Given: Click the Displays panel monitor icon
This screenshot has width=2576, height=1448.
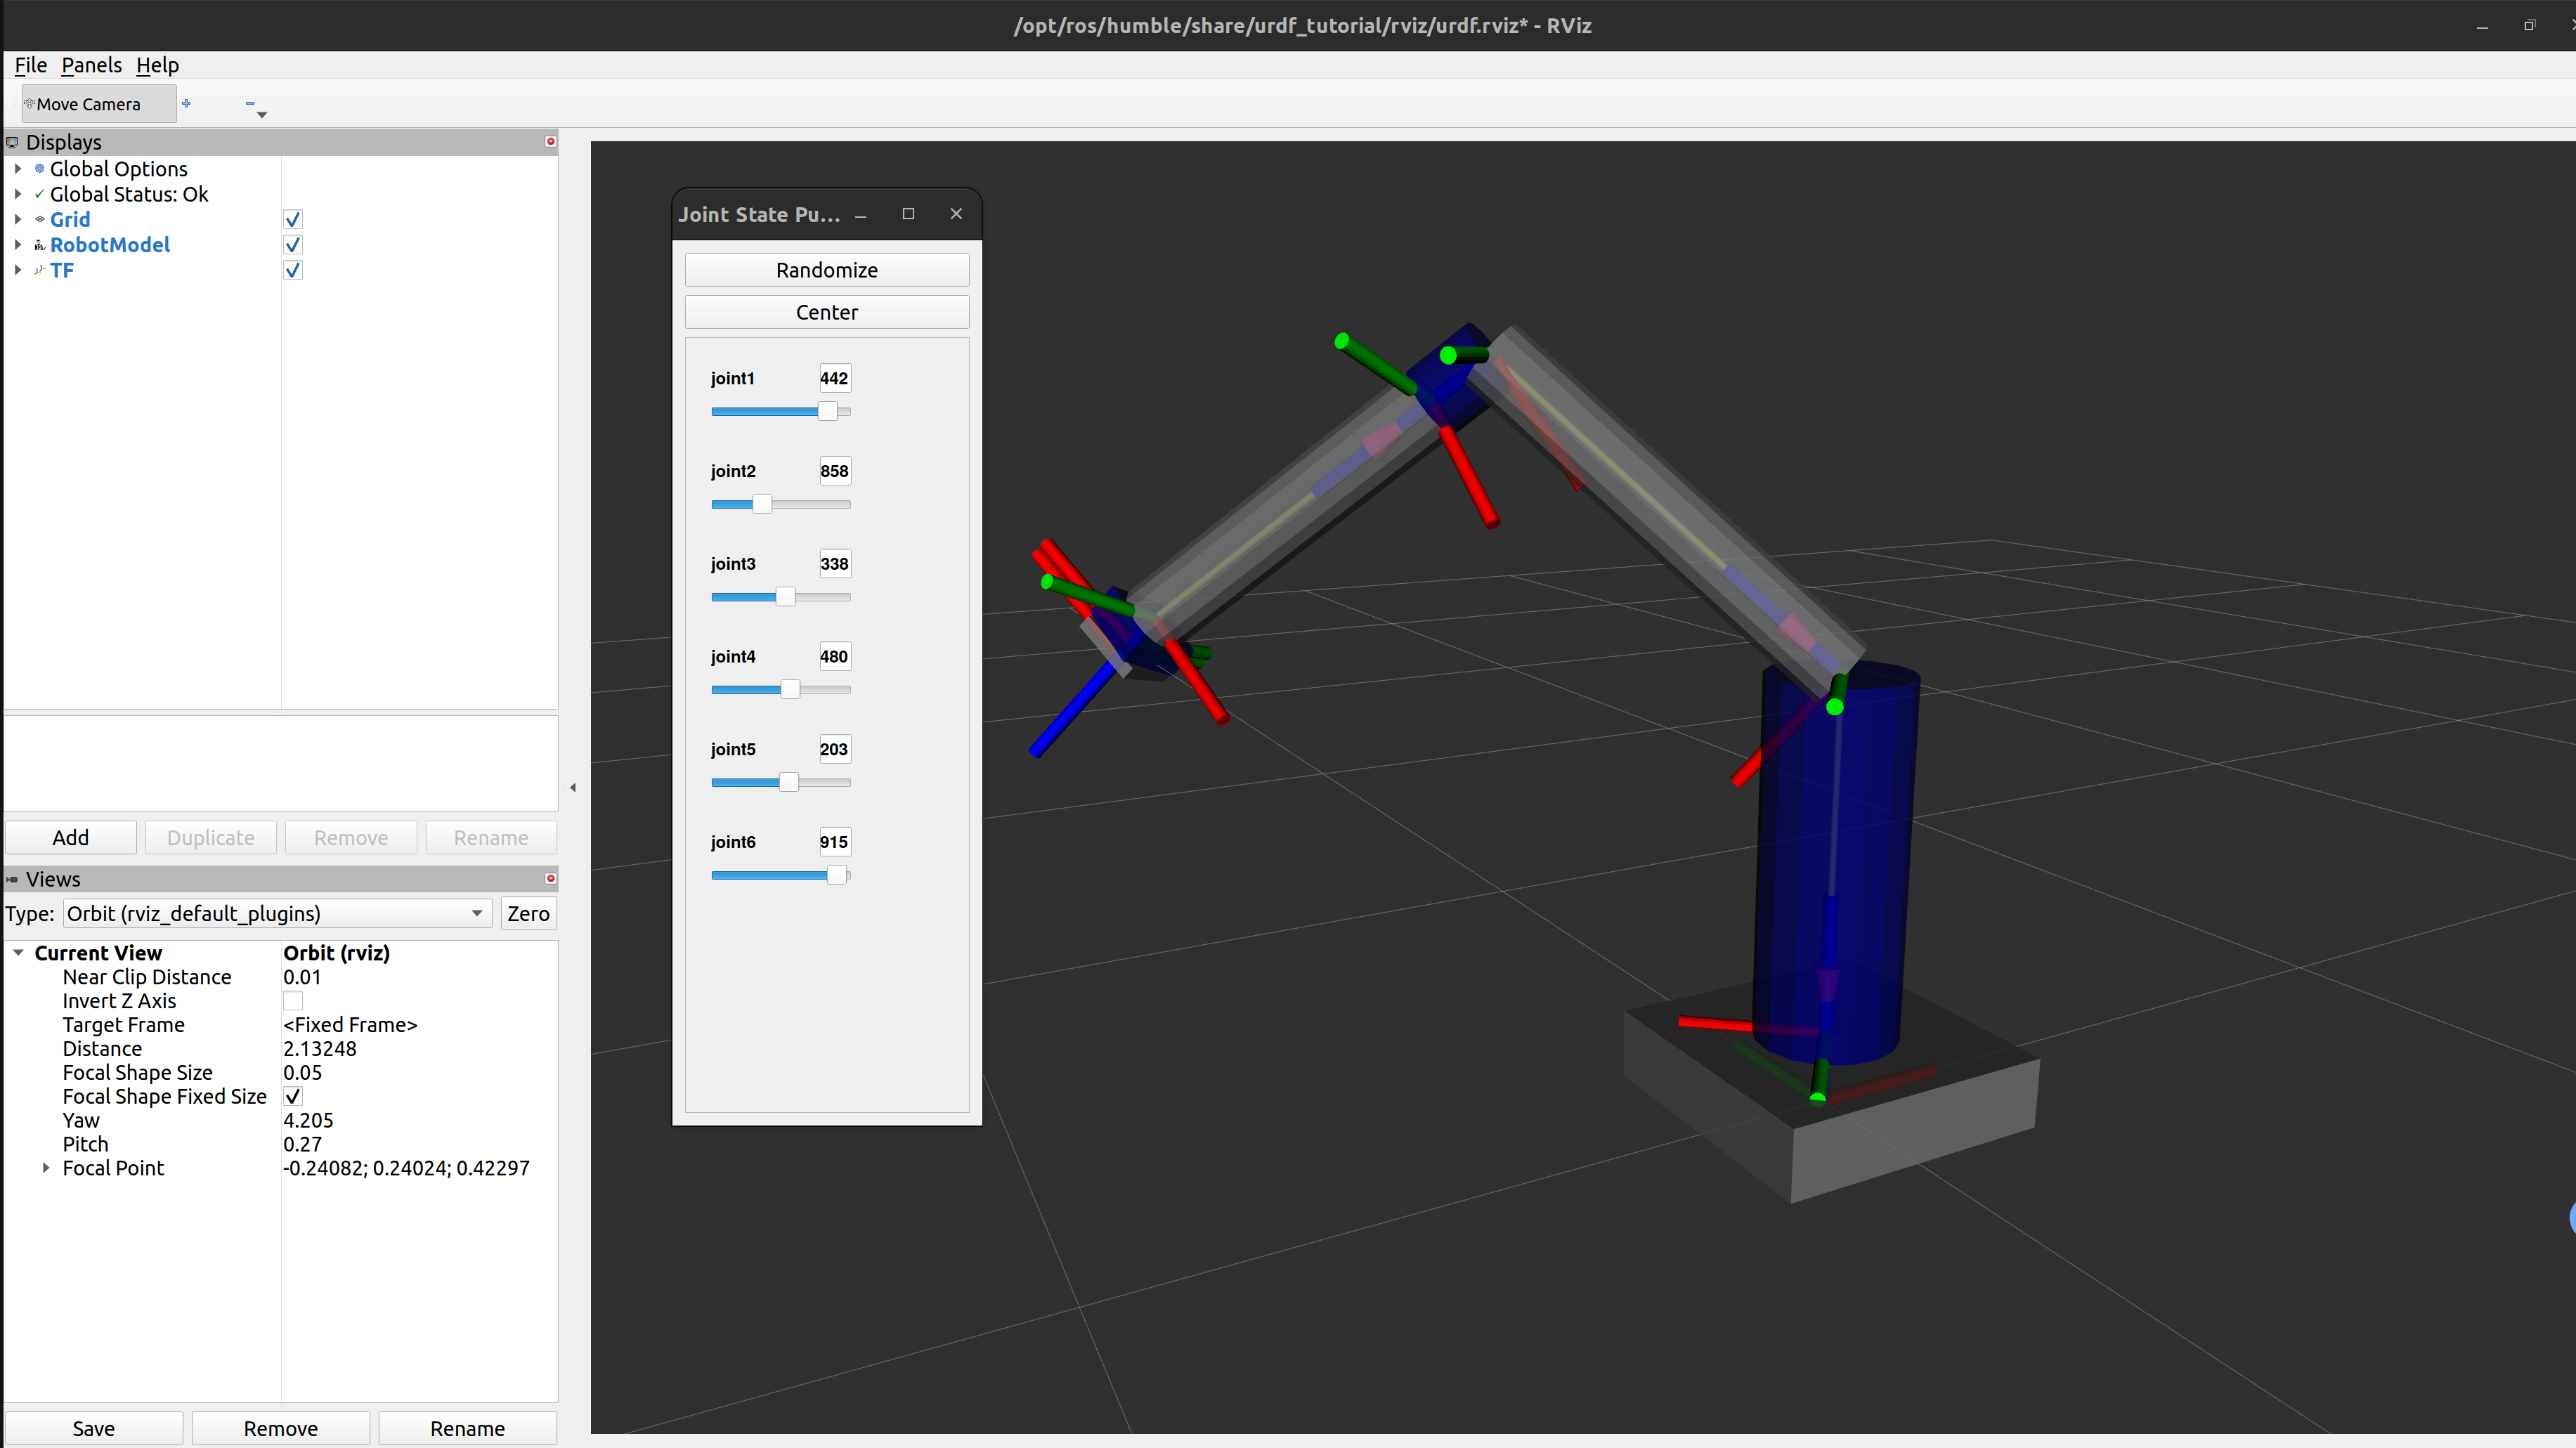Looking at the screenshot, I should tap(12, 142).
